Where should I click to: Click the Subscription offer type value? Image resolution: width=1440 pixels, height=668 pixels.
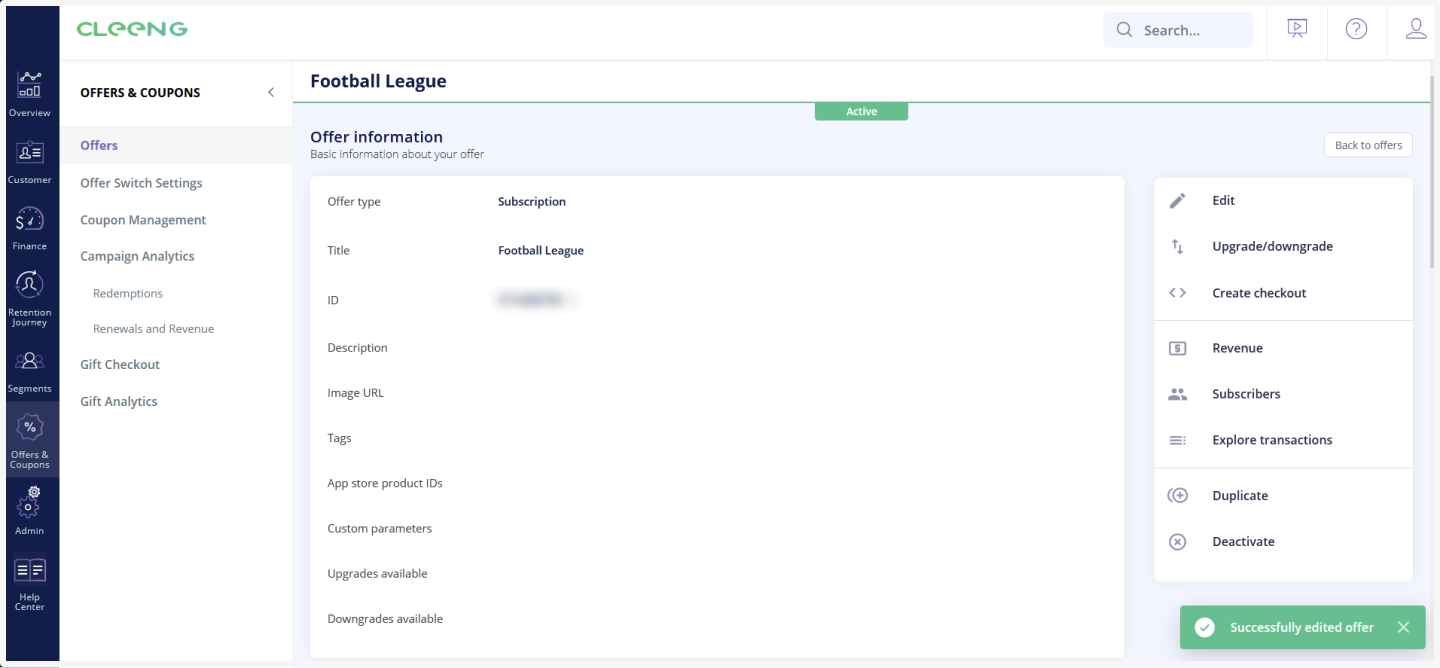point(532,202)
